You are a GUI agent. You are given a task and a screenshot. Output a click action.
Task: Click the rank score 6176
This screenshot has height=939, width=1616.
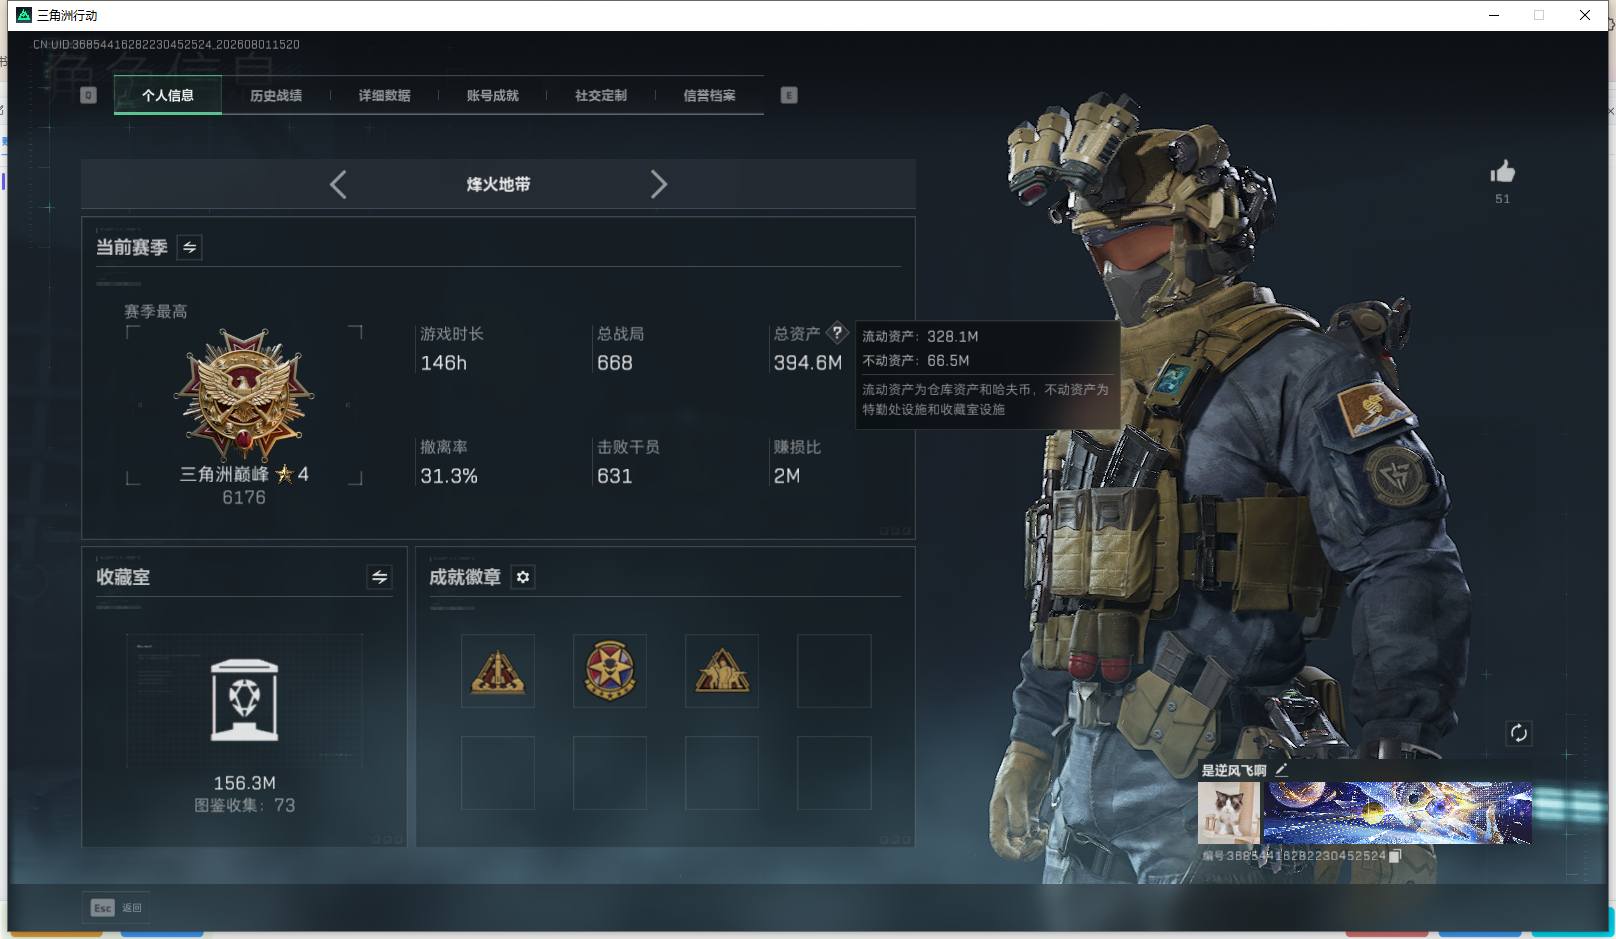click(x=244, y=497)
